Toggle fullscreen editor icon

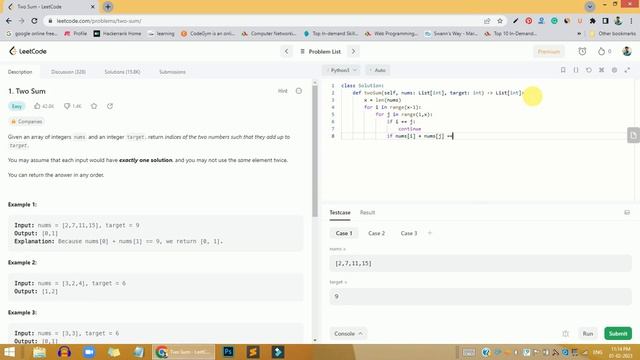[x=627, y=70]
